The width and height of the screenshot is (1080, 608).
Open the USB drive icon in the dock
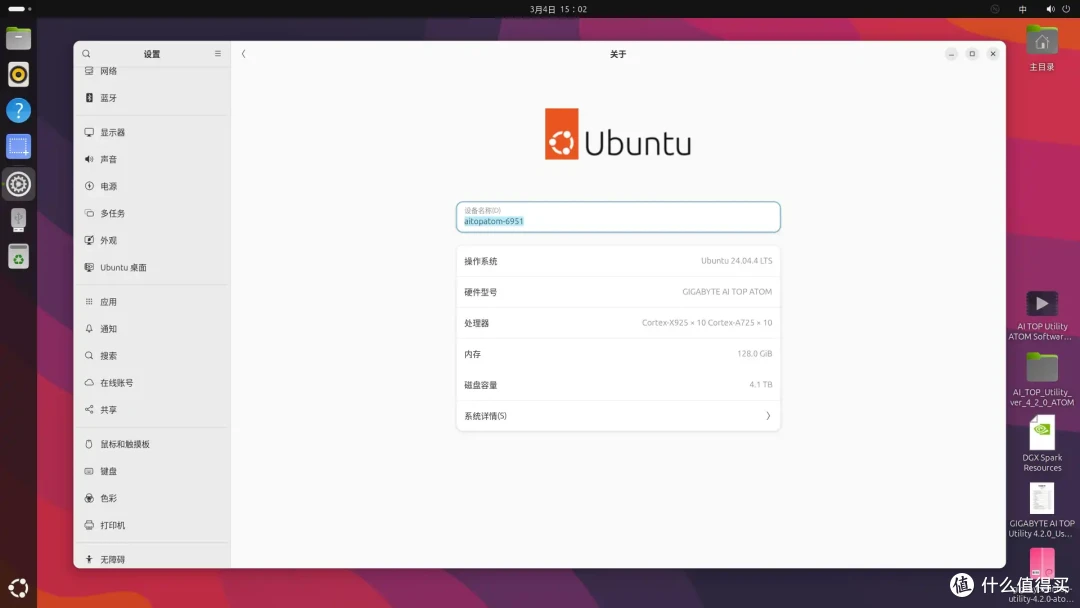[x=19, y=220]
